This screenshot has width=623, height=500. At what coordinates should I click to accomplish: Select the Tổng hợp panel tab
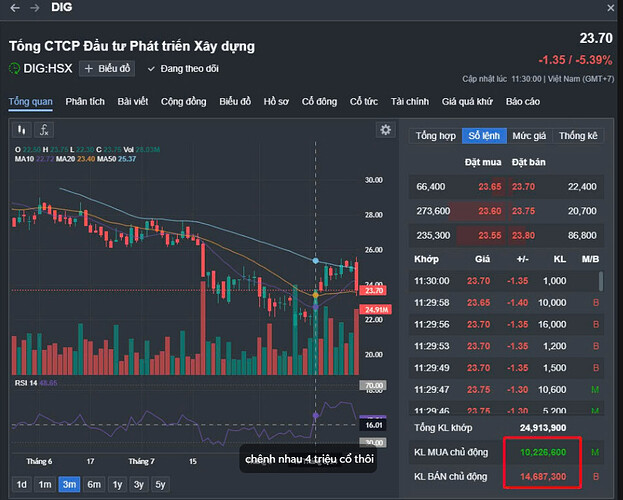pyautogui.click(x=436, y=136)
